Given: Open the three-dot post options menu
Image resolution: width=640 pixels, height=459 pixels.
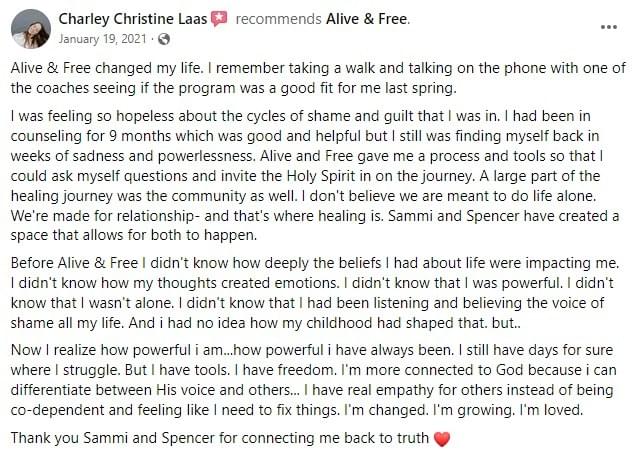Looking at the screenshot, I should 609,27.
